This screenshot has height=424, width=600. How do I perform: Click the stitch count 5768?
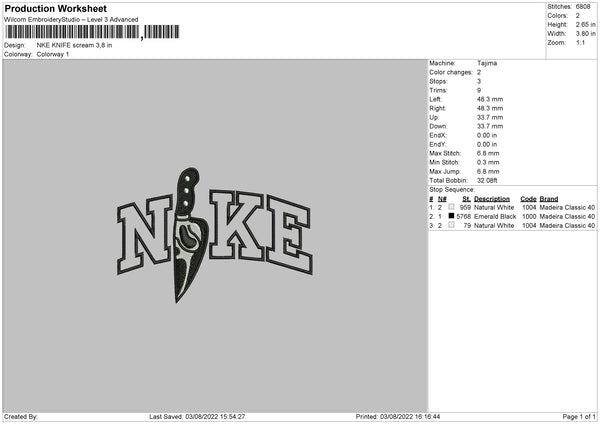[x=463, y=217]
